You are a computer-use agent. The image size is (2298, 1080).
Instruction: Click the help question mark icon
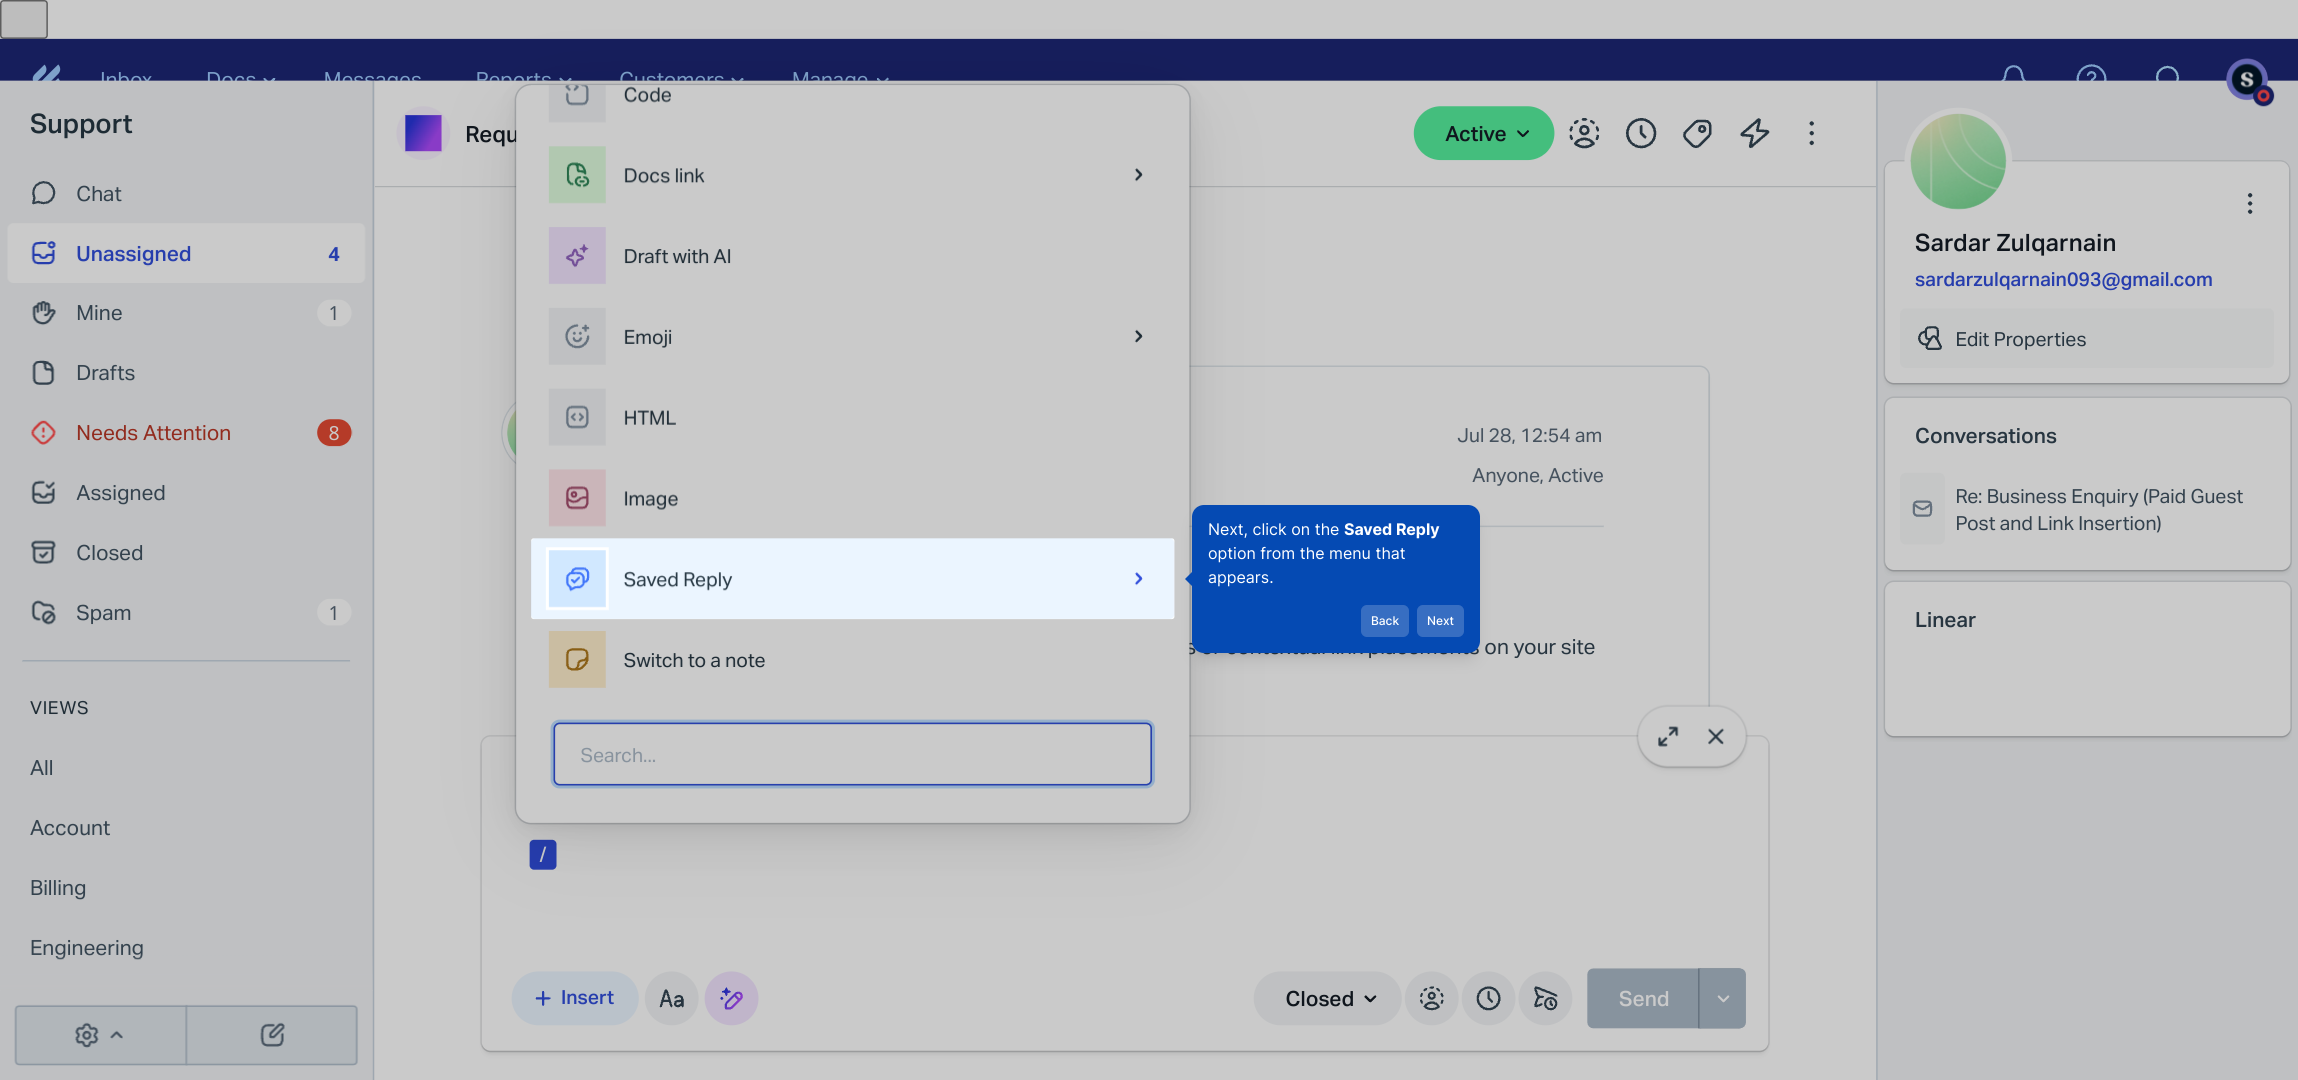click(2091, 77)
